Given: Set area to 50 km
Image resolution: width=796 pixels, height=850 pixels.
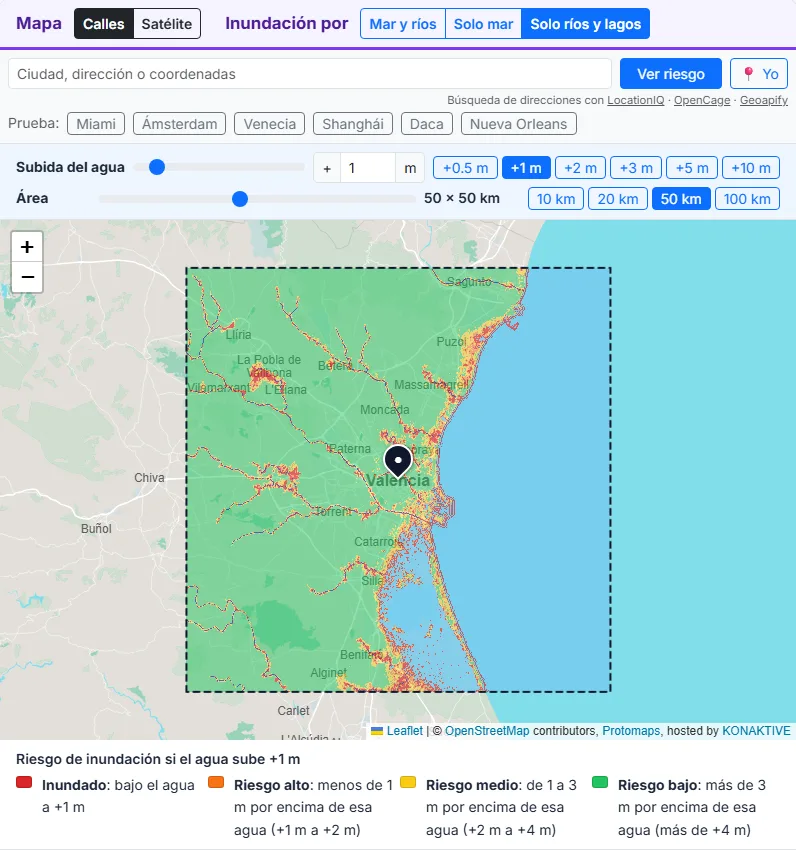Looking at the screenshot, I should [x=681, y=199].
